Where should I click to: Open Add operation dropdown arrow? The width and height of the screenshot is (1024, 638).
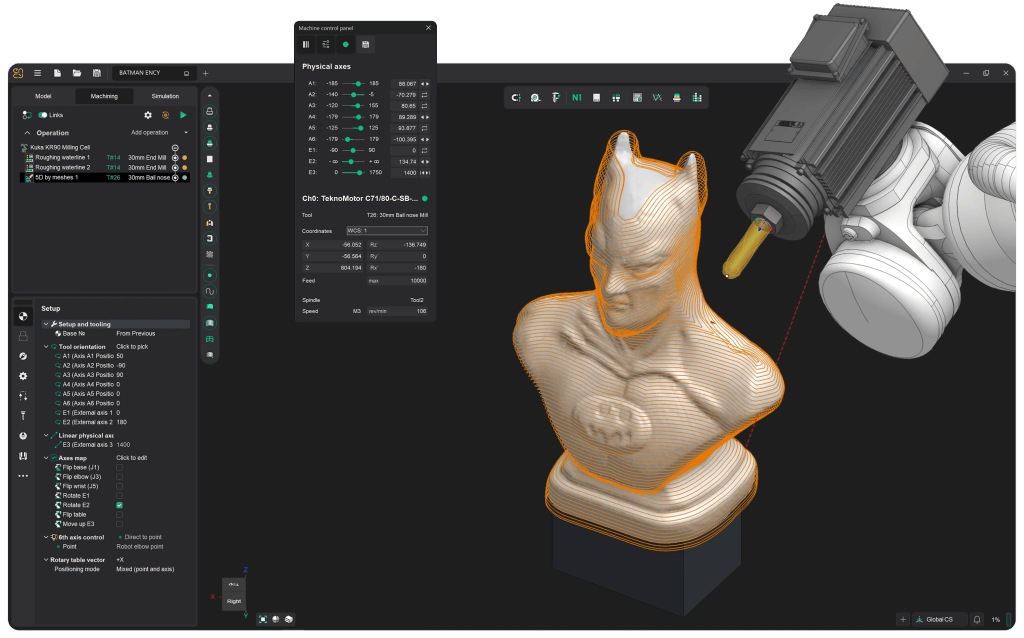point(186,133)
